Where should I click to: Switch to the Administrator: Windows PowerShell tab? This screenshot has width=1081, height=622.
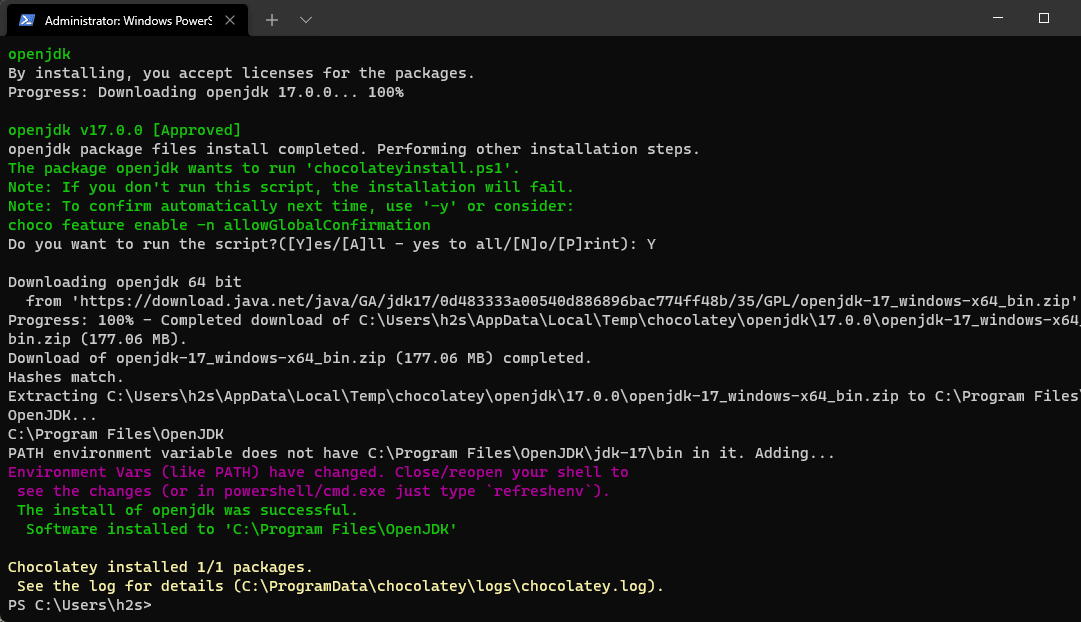130,19
